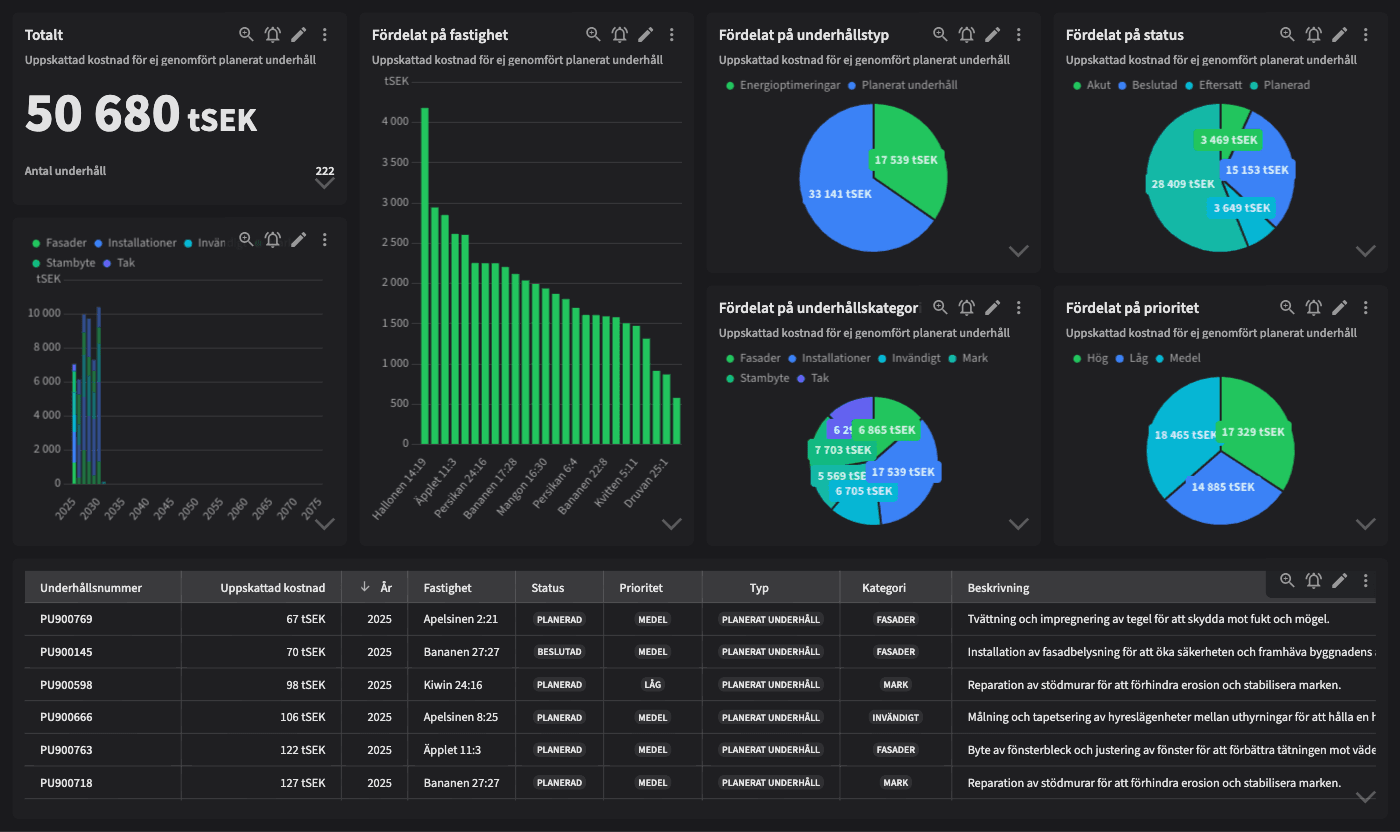Click the alert bell on Fördelat på fastighet
The image size is (1400, 832).
click(620, 34)
